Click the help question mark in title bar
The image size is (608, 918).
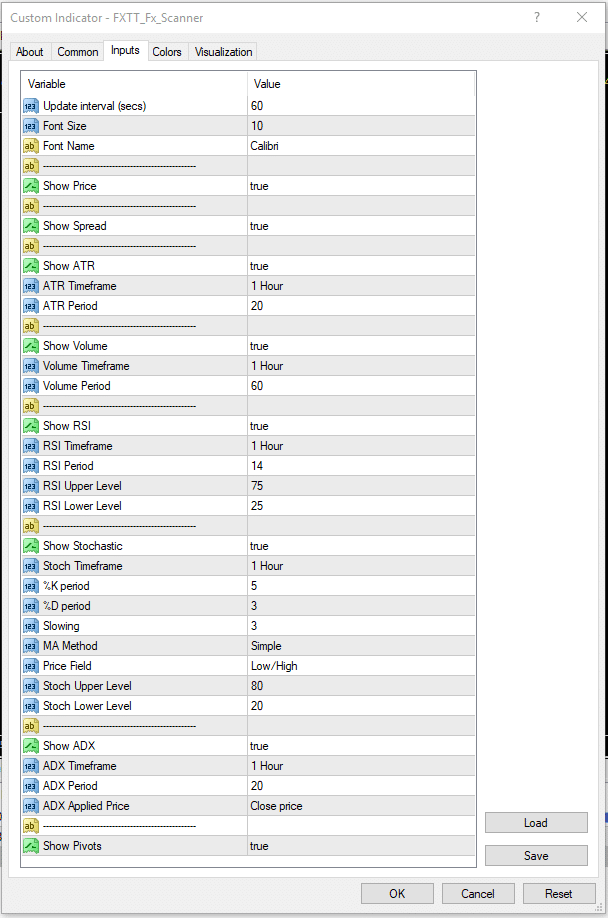point(537,17)
